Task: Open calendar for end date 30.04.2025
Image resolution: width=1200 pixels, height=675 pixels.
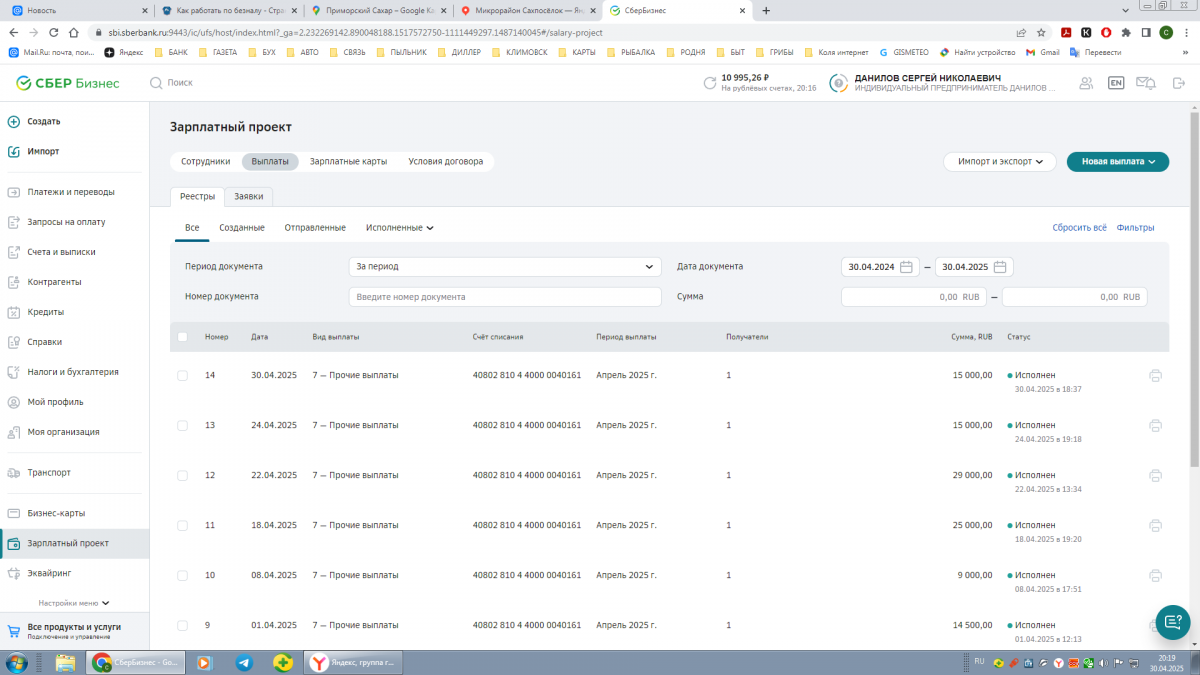Action: 1000,267
